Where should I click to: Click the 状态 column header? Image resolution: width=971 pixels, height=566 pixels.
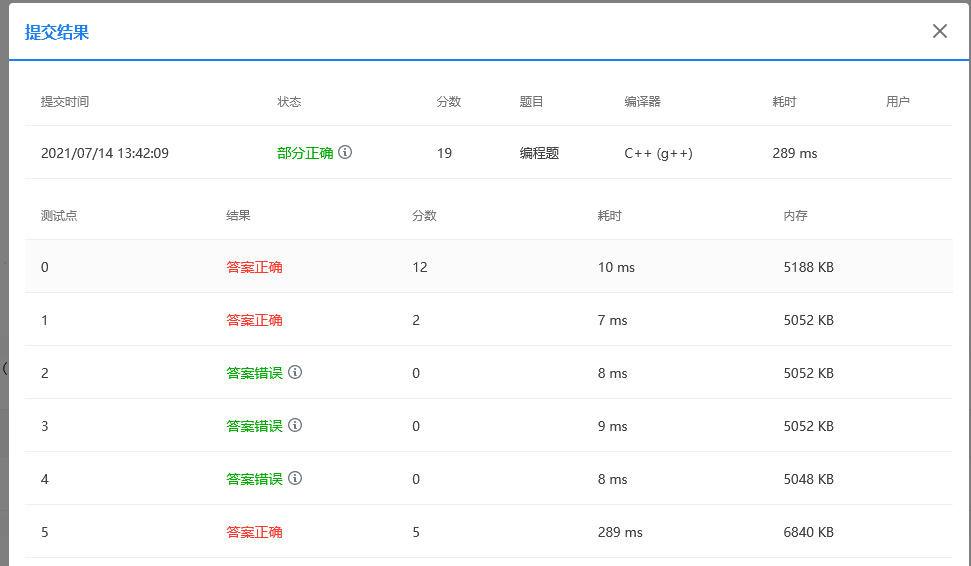(x=289, y=102)
